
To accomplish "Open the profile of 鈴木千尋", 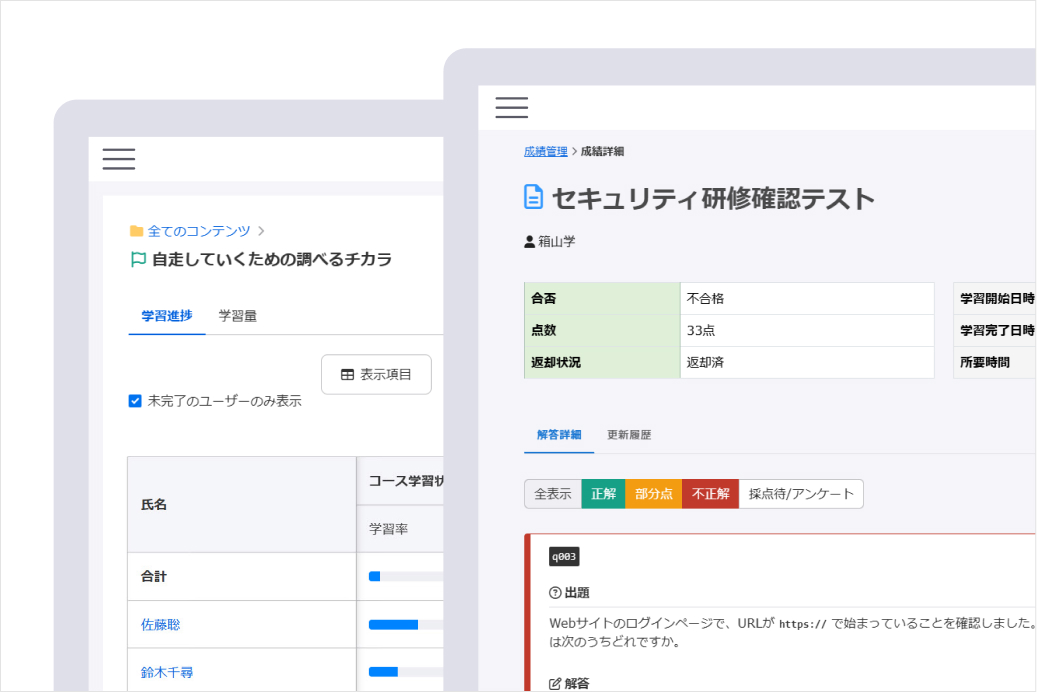I will pos(169,671).
